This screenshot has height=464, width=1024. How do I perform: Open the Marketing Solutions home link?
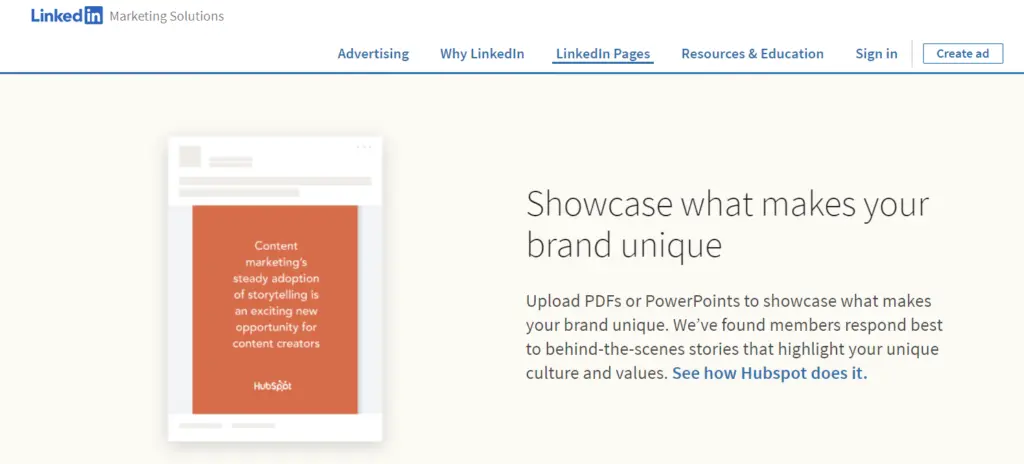[167, 16]
